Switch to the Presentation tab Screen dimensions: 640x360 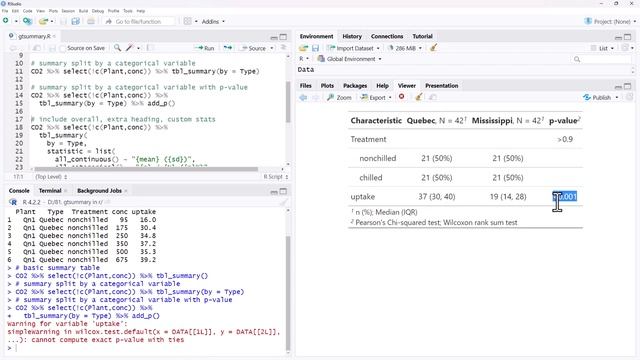pyautogui.click(x=442, y=86)
